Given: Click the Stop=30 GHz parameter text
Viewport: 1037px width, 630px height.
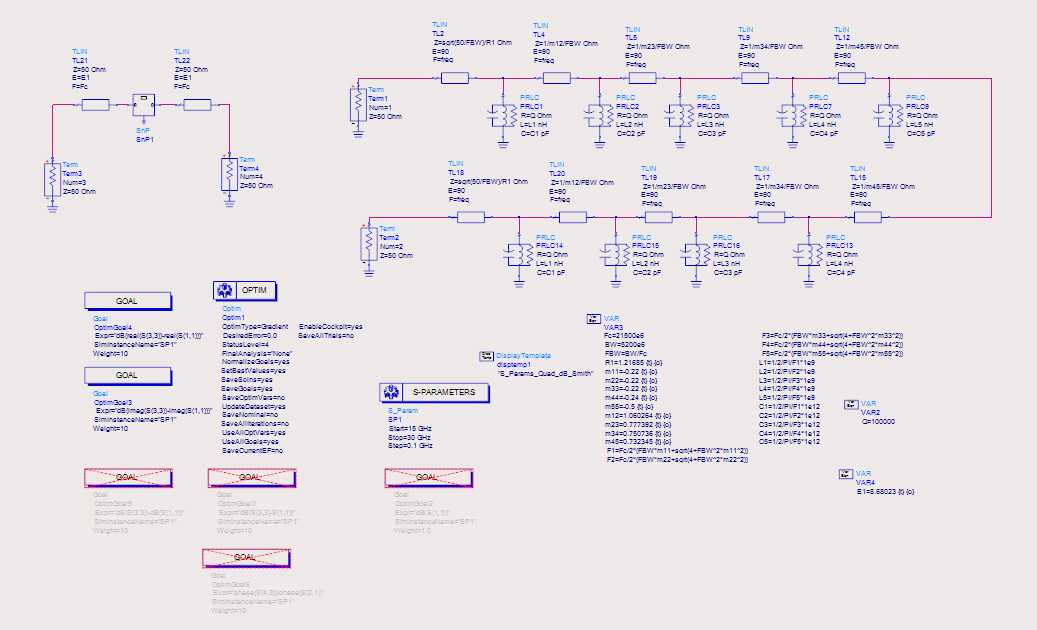Looking at the screenshot, I should (411, 437).
